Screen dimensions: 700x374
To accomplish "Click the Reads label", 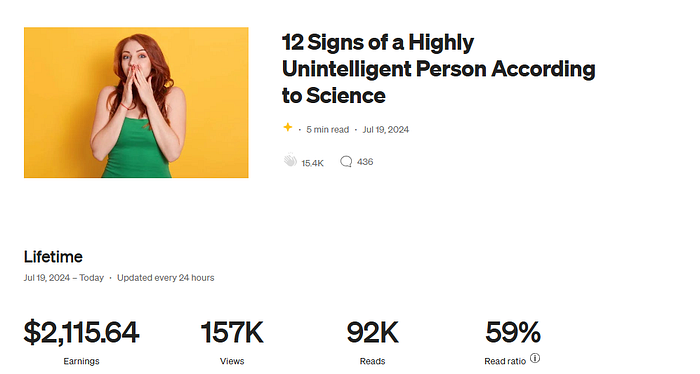I will coord(372,361).
